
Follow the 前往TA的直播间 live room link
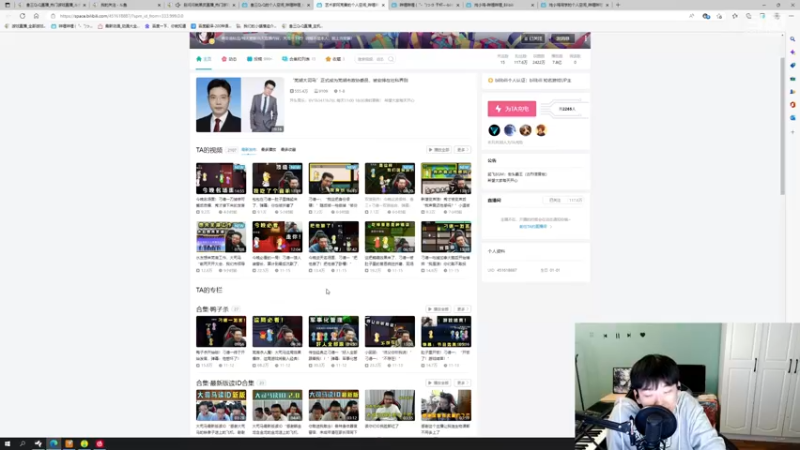(534, 227)
